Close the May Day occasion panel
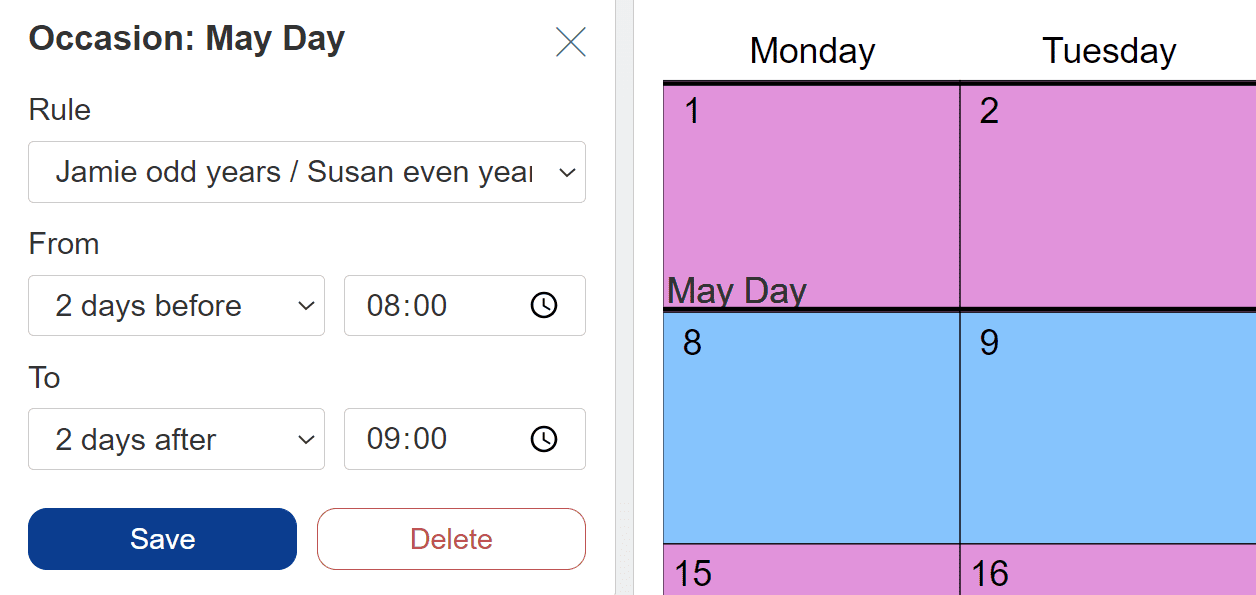This screenshot has width=1256, height=595. [571, 42]
